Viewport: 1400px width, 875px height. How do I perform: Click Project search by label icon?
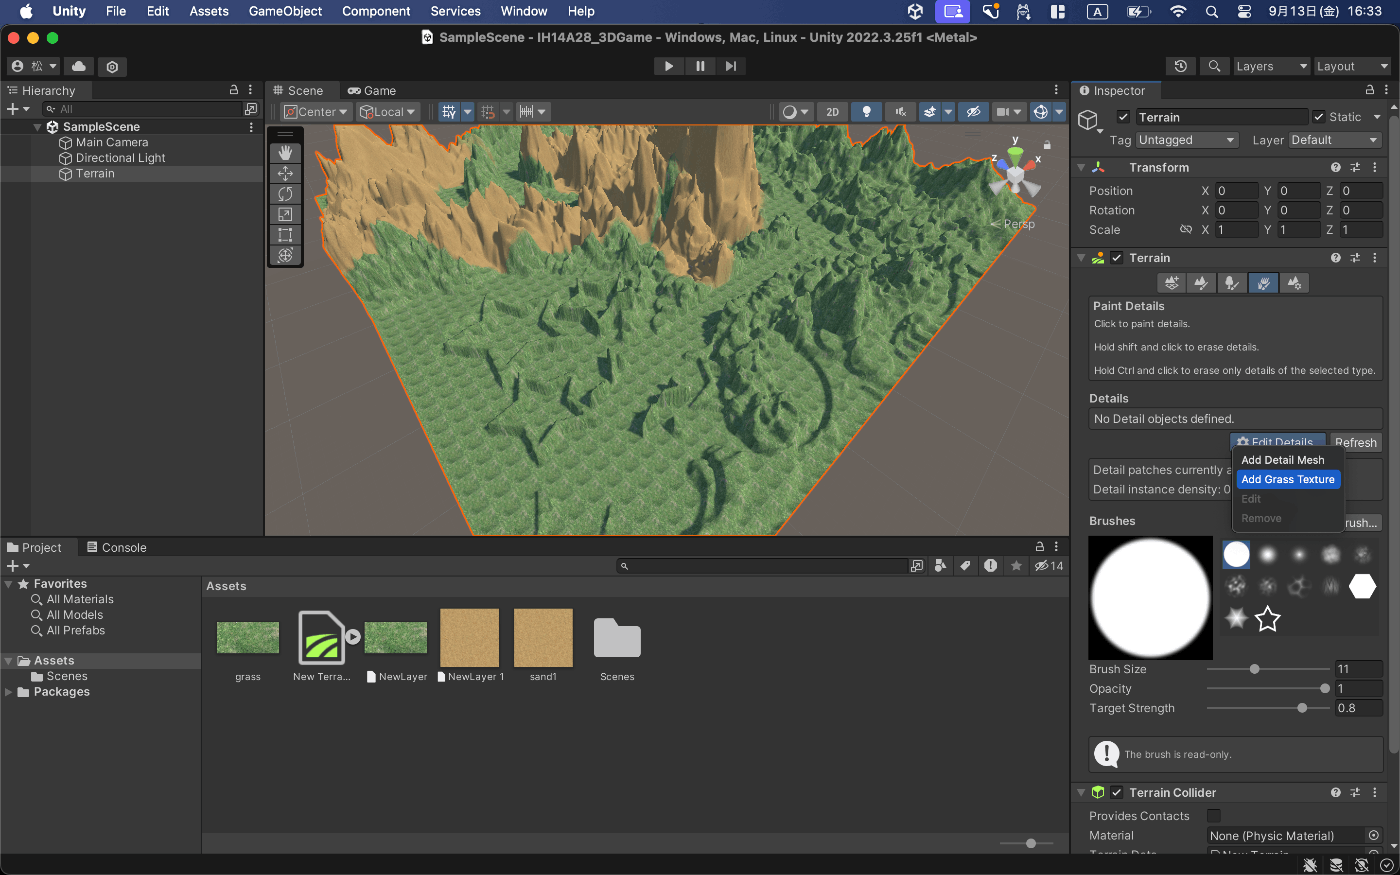pos(965,566)
